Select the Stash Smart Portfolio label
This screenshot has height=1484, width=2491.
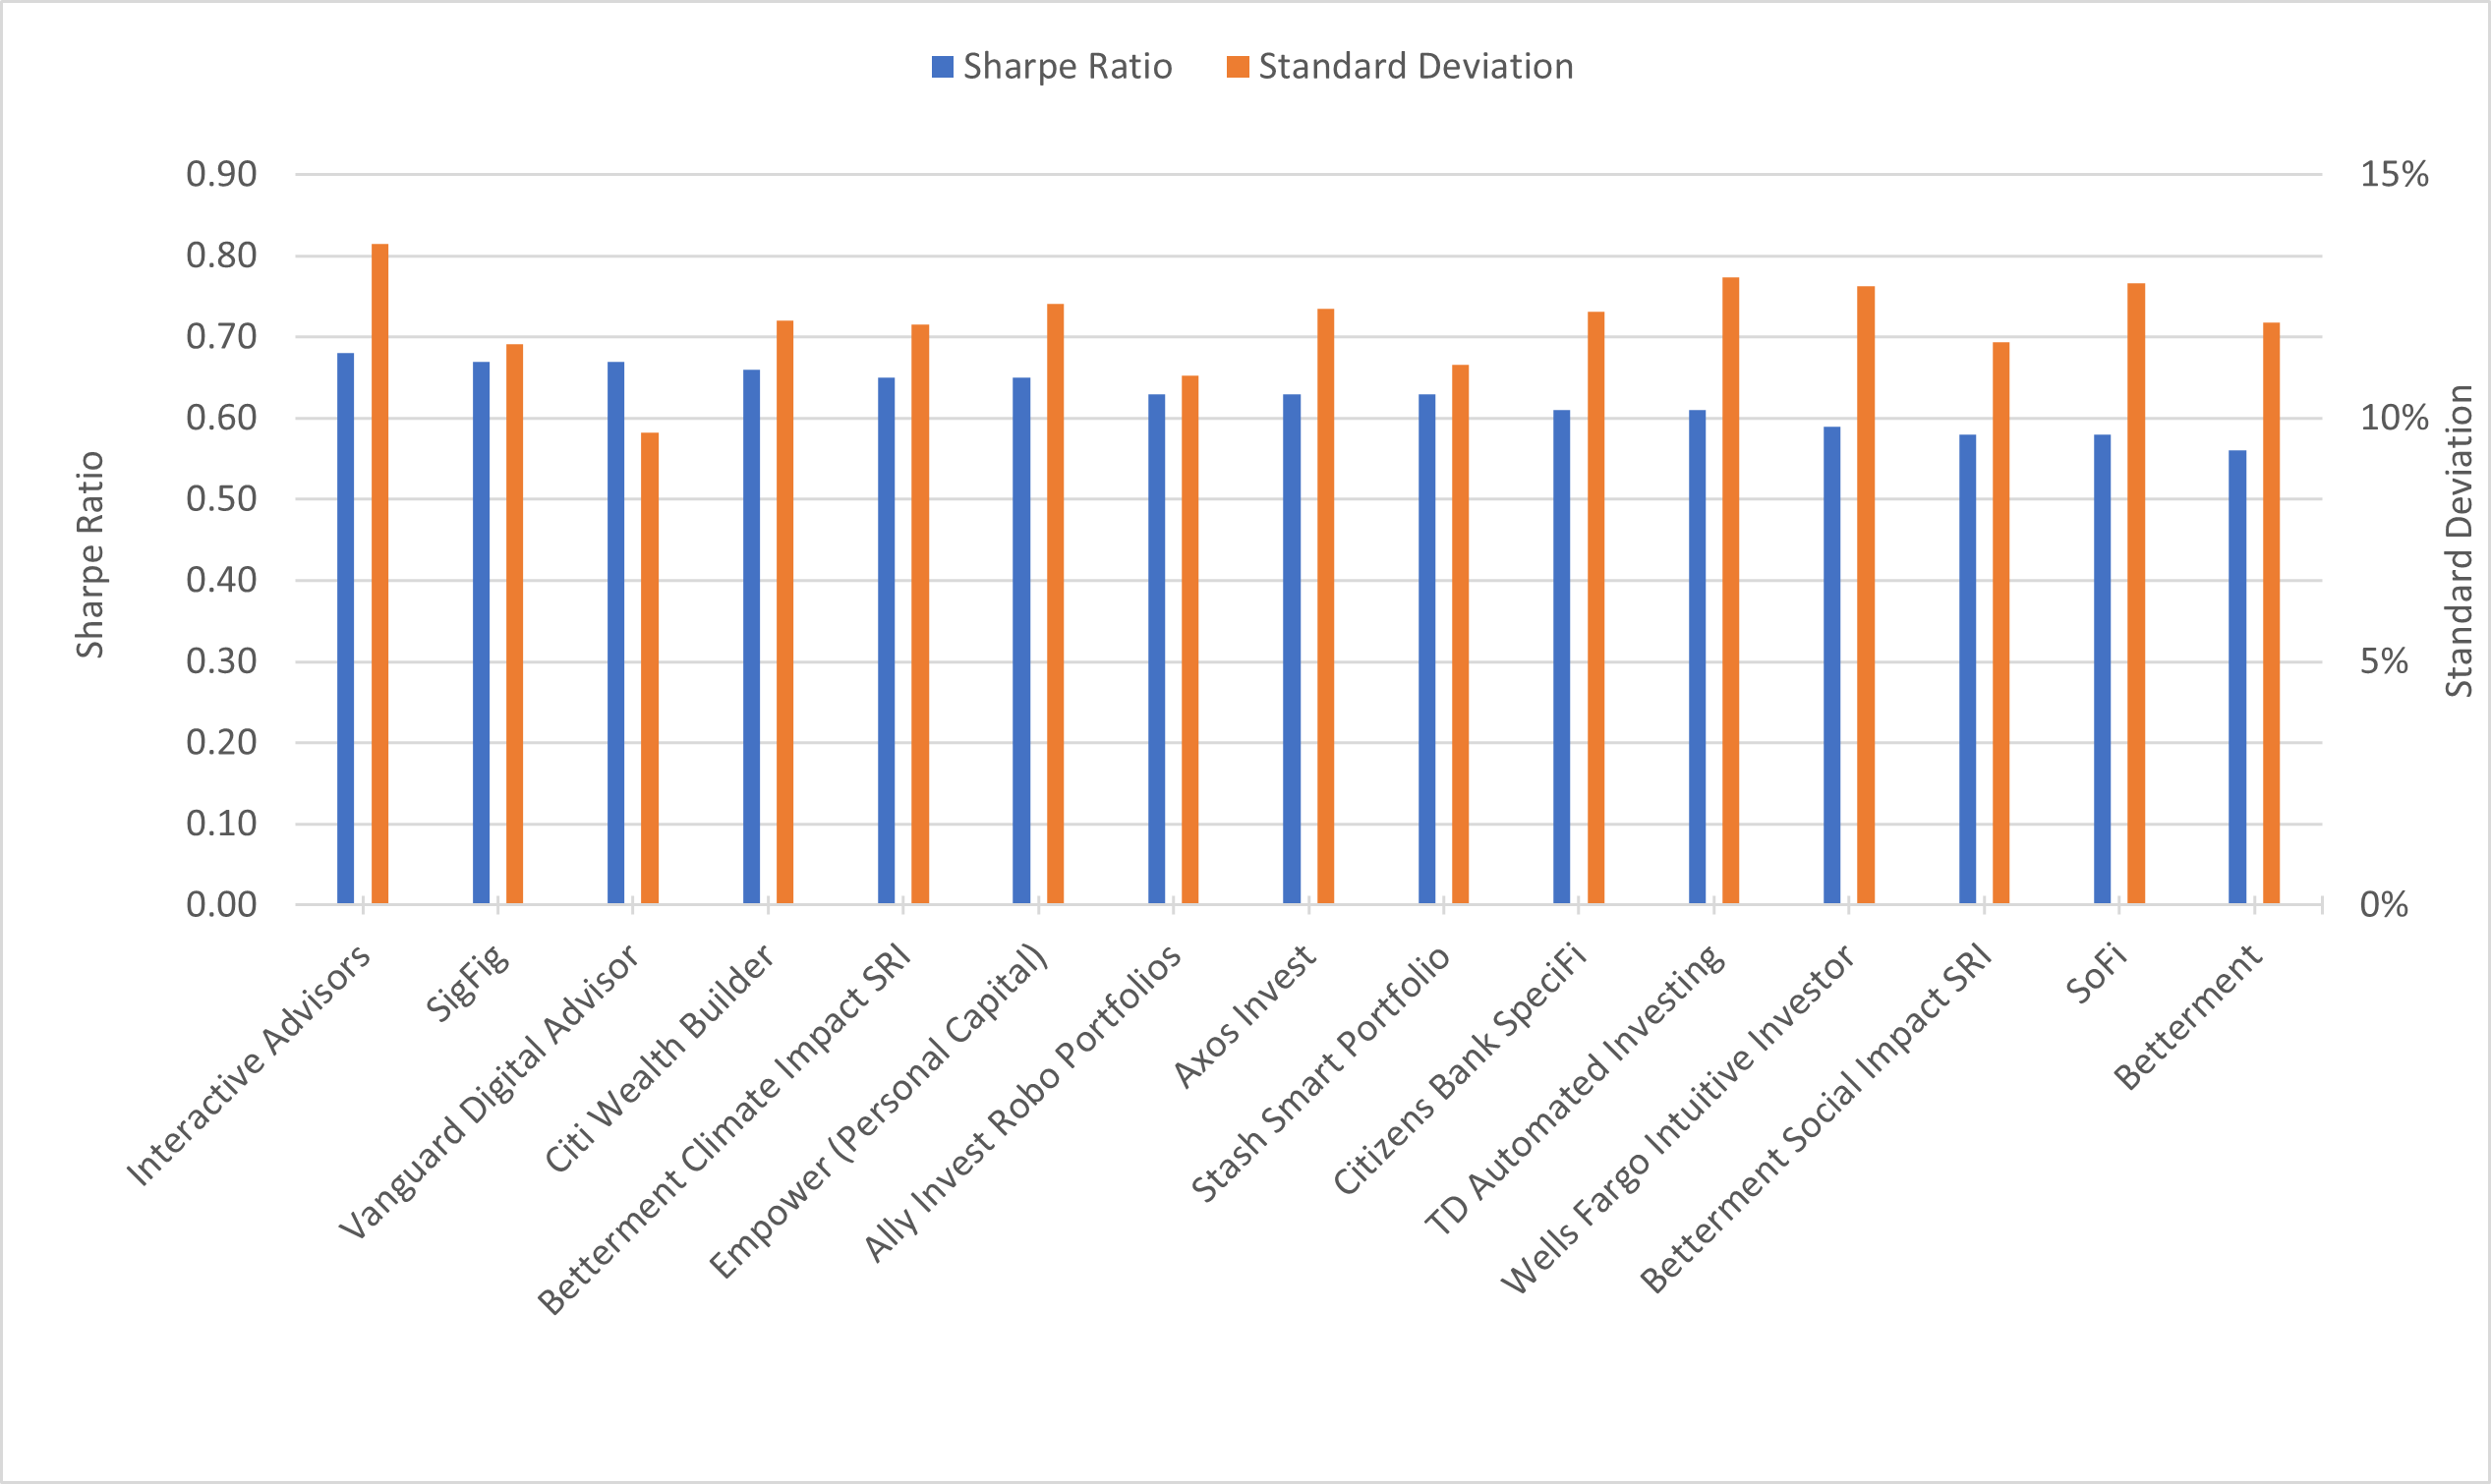(x=1320, y=1073)
